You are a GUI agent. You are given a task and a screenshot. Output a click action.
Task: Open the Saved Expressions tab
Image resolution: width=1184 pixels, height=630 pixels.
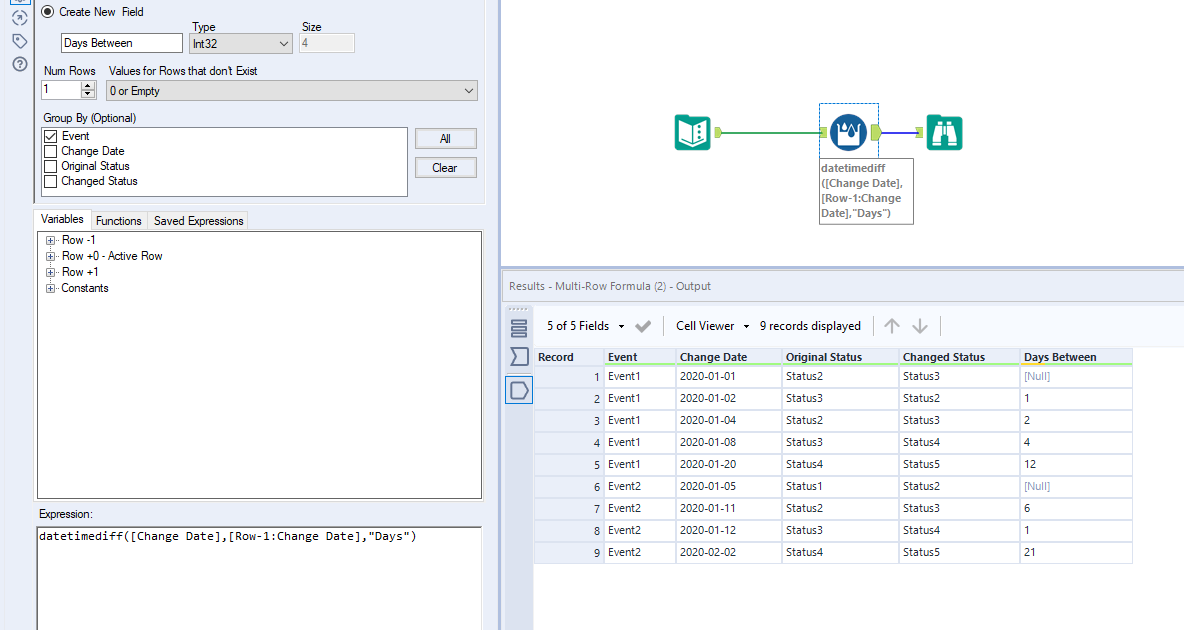click(x=197, y=219)
